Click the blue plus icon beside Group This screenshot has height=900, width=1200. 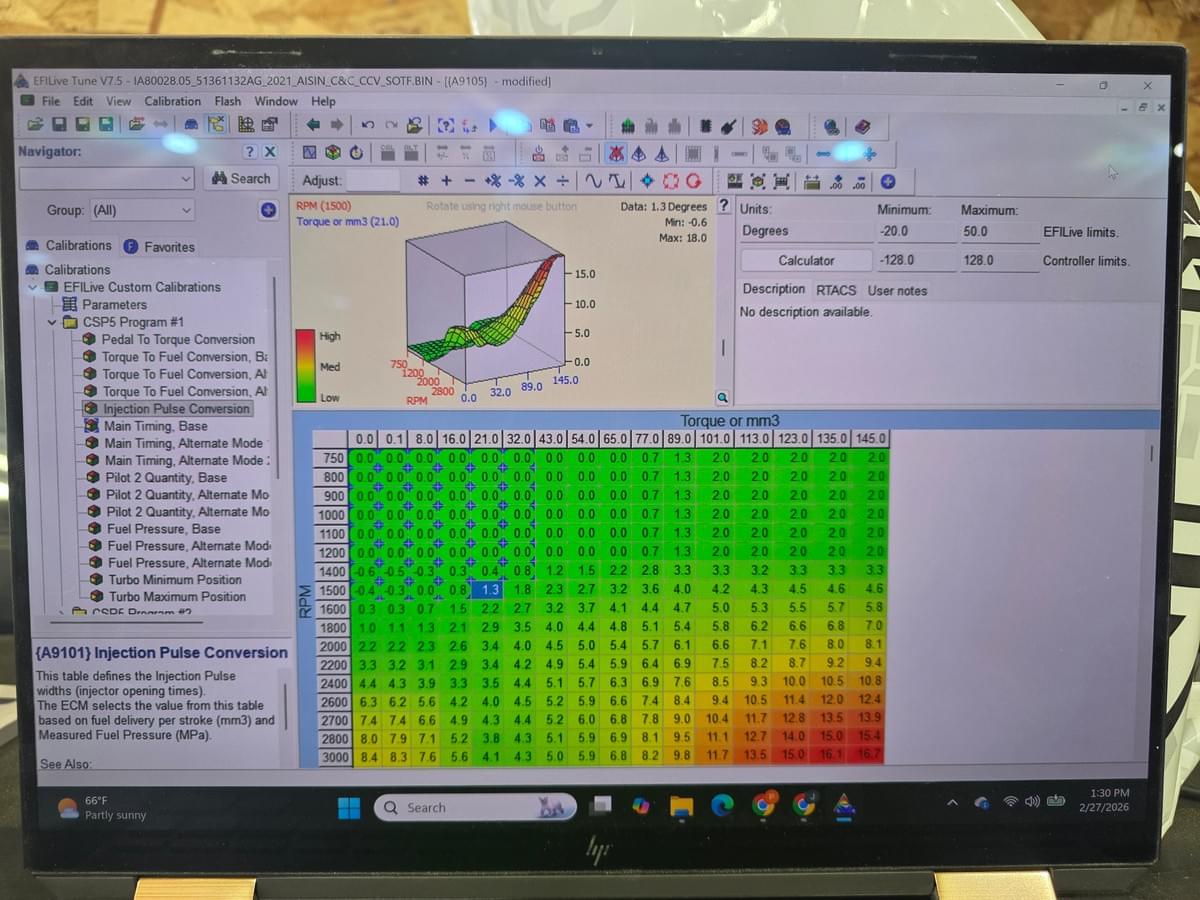coord(268,210)
